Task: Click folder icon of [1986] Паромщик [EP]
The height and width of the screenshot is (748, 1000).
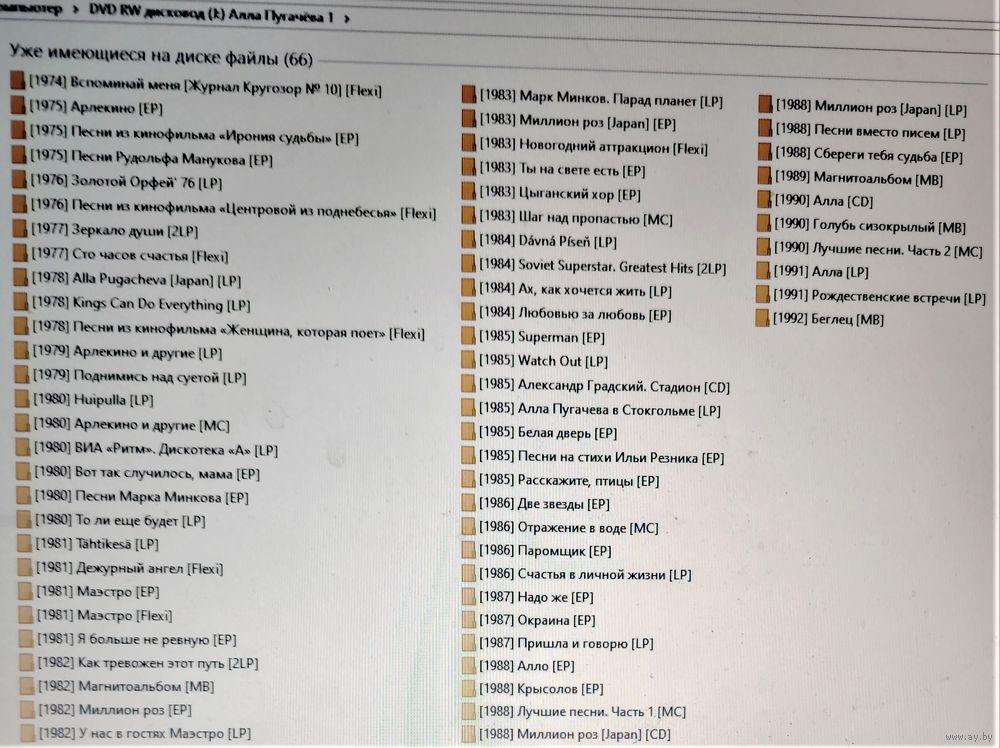Action: pos(469,550)
